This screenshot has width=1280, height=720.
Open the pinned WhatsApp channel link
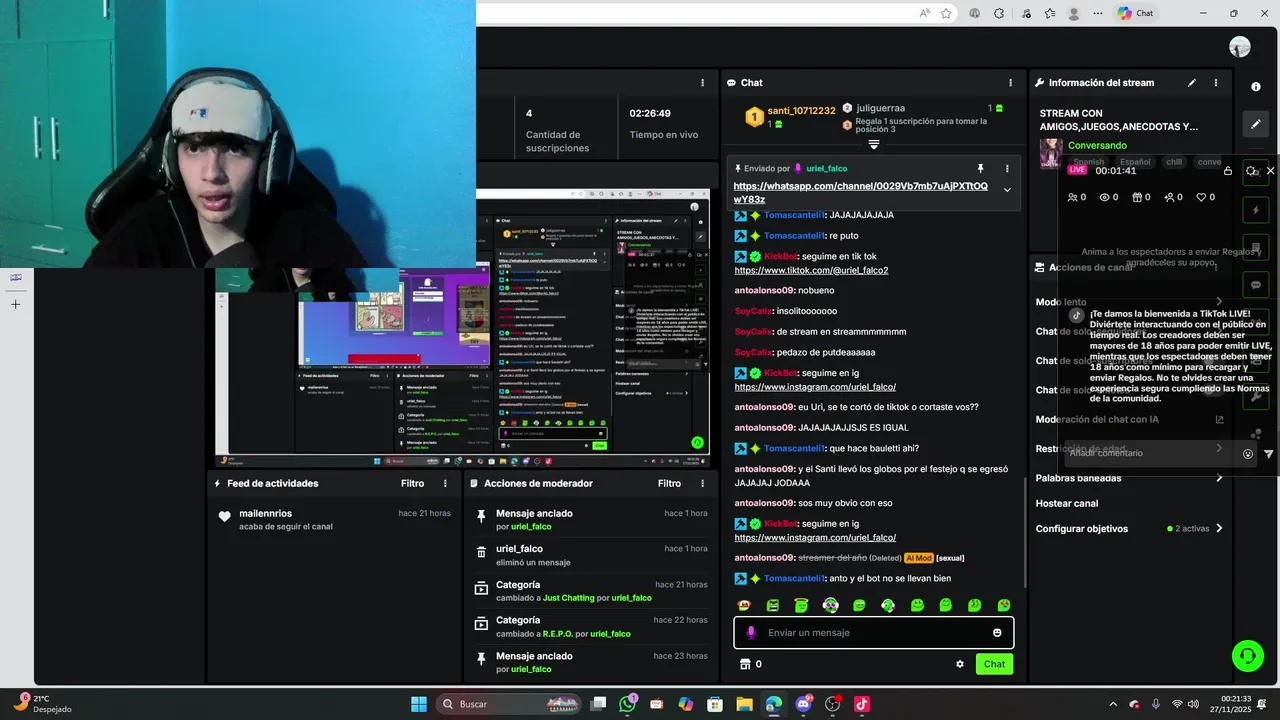860,193
